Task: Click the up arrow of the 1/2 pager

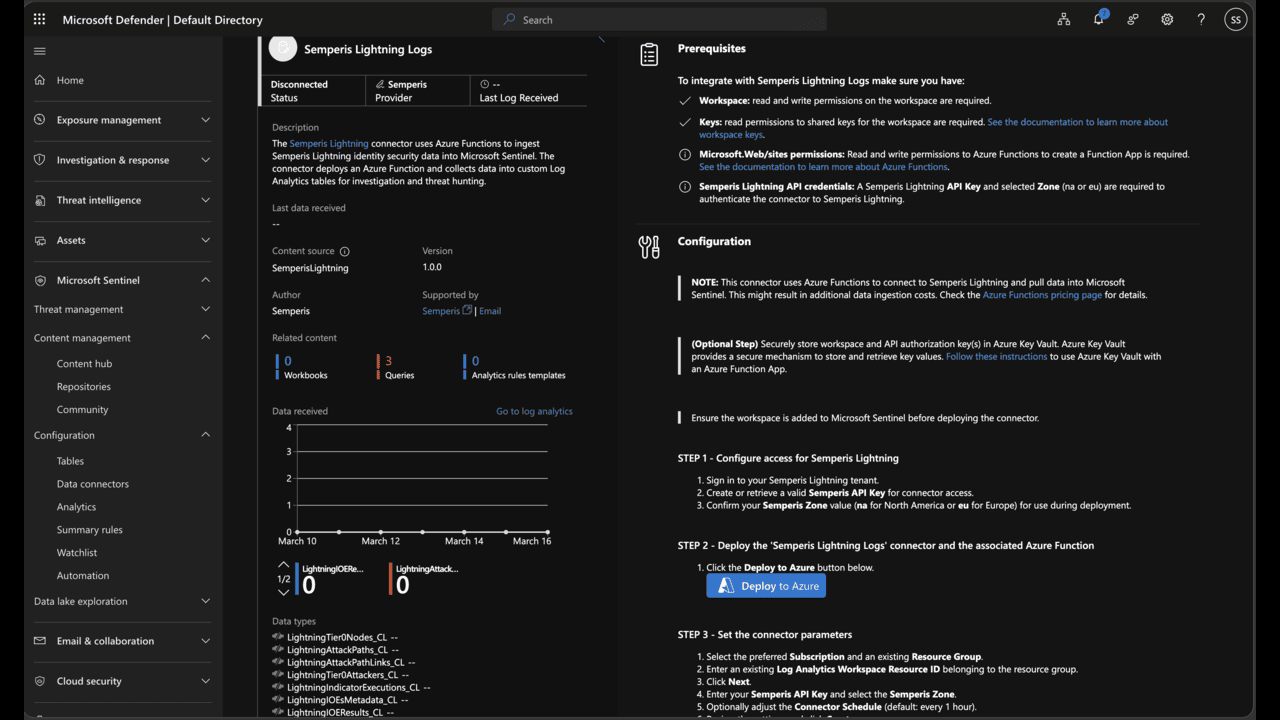Action: 283,565
